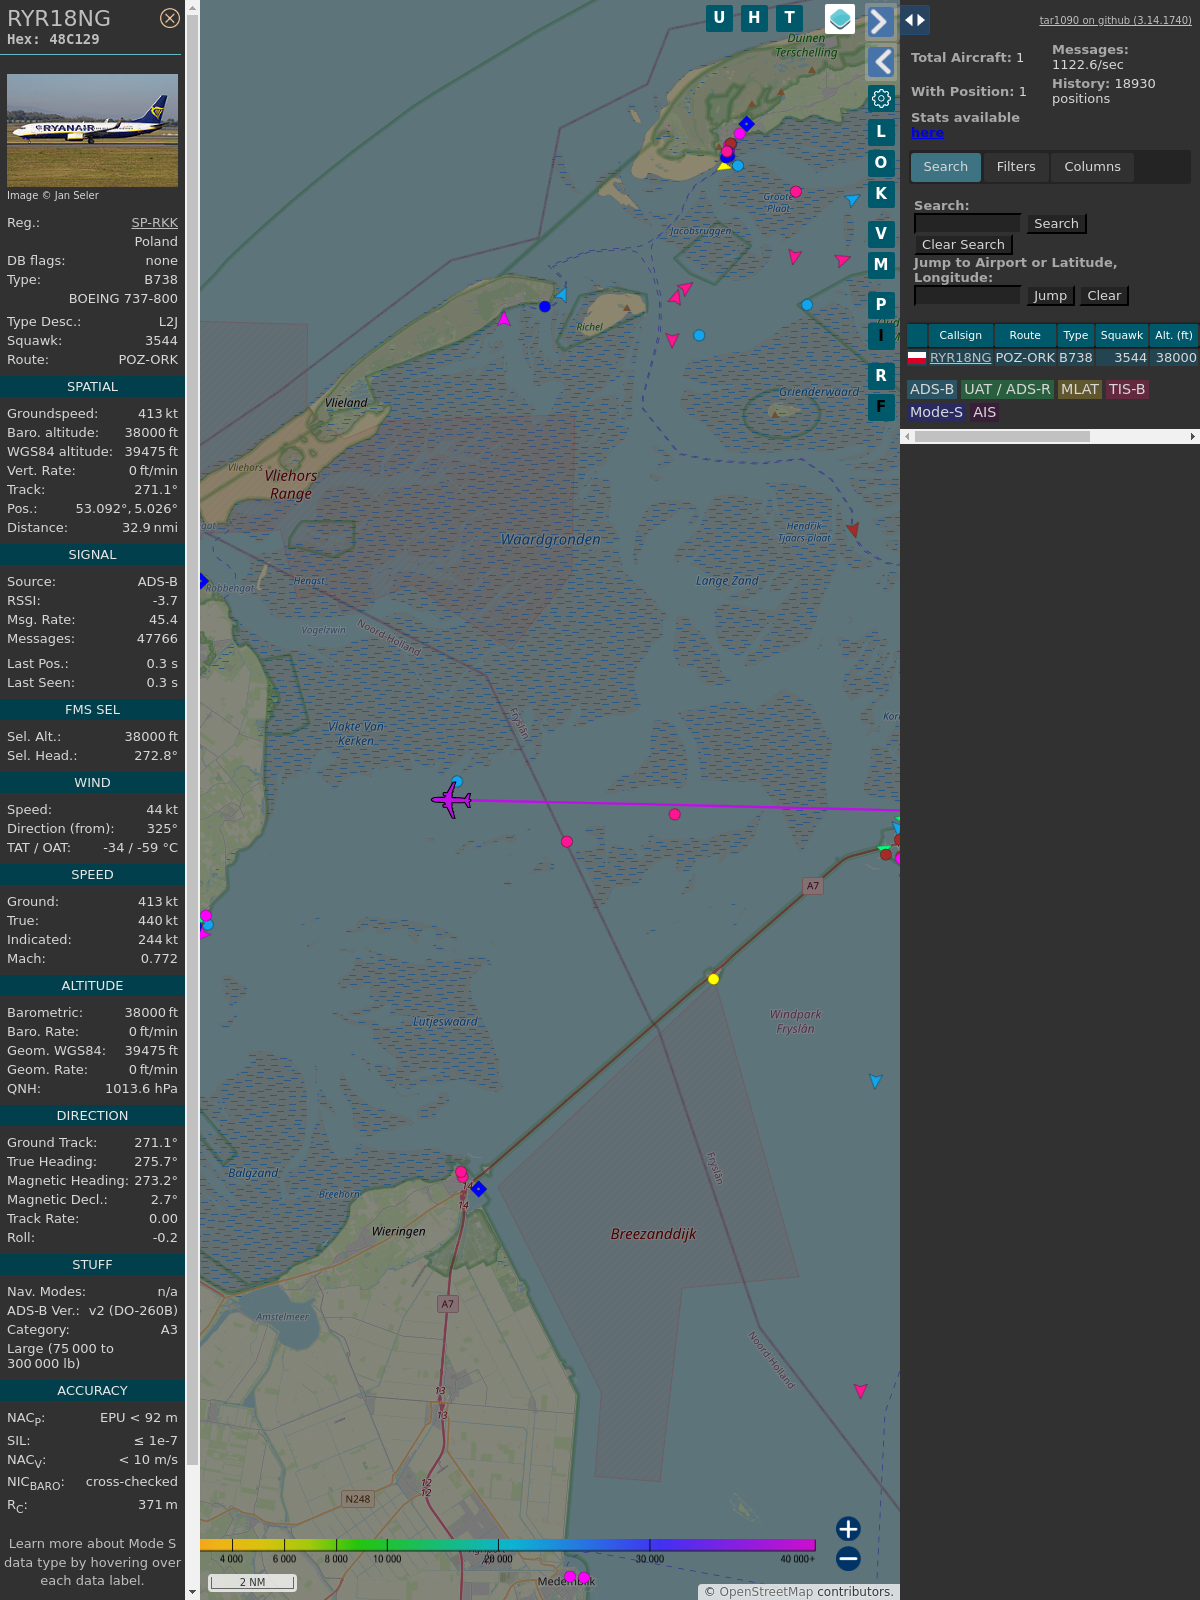The image size is (1200, 1600).
Task: Open the map layer switcher icon
Action: click(x=840, y=19)
